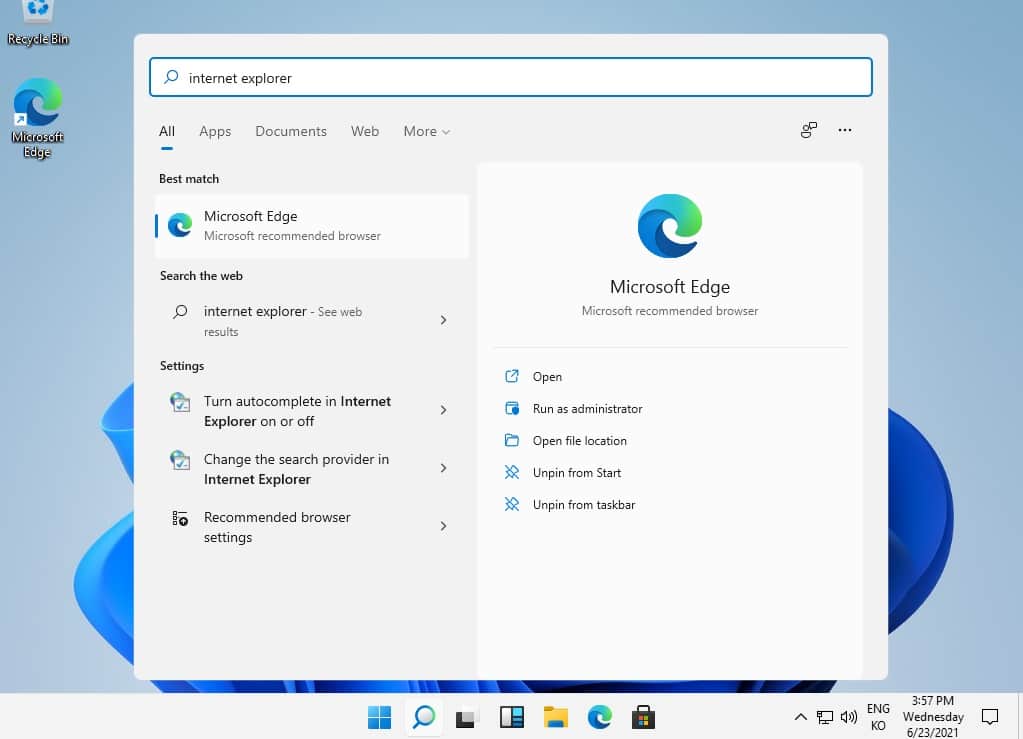
Task: Click the search box containing internet explorer
Action: point(510,78)
